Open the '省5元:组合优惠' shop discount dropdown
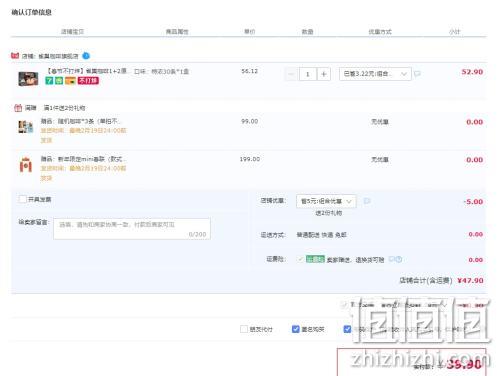Viewport: 500px width, 376px height. click(x=326, y=201)
